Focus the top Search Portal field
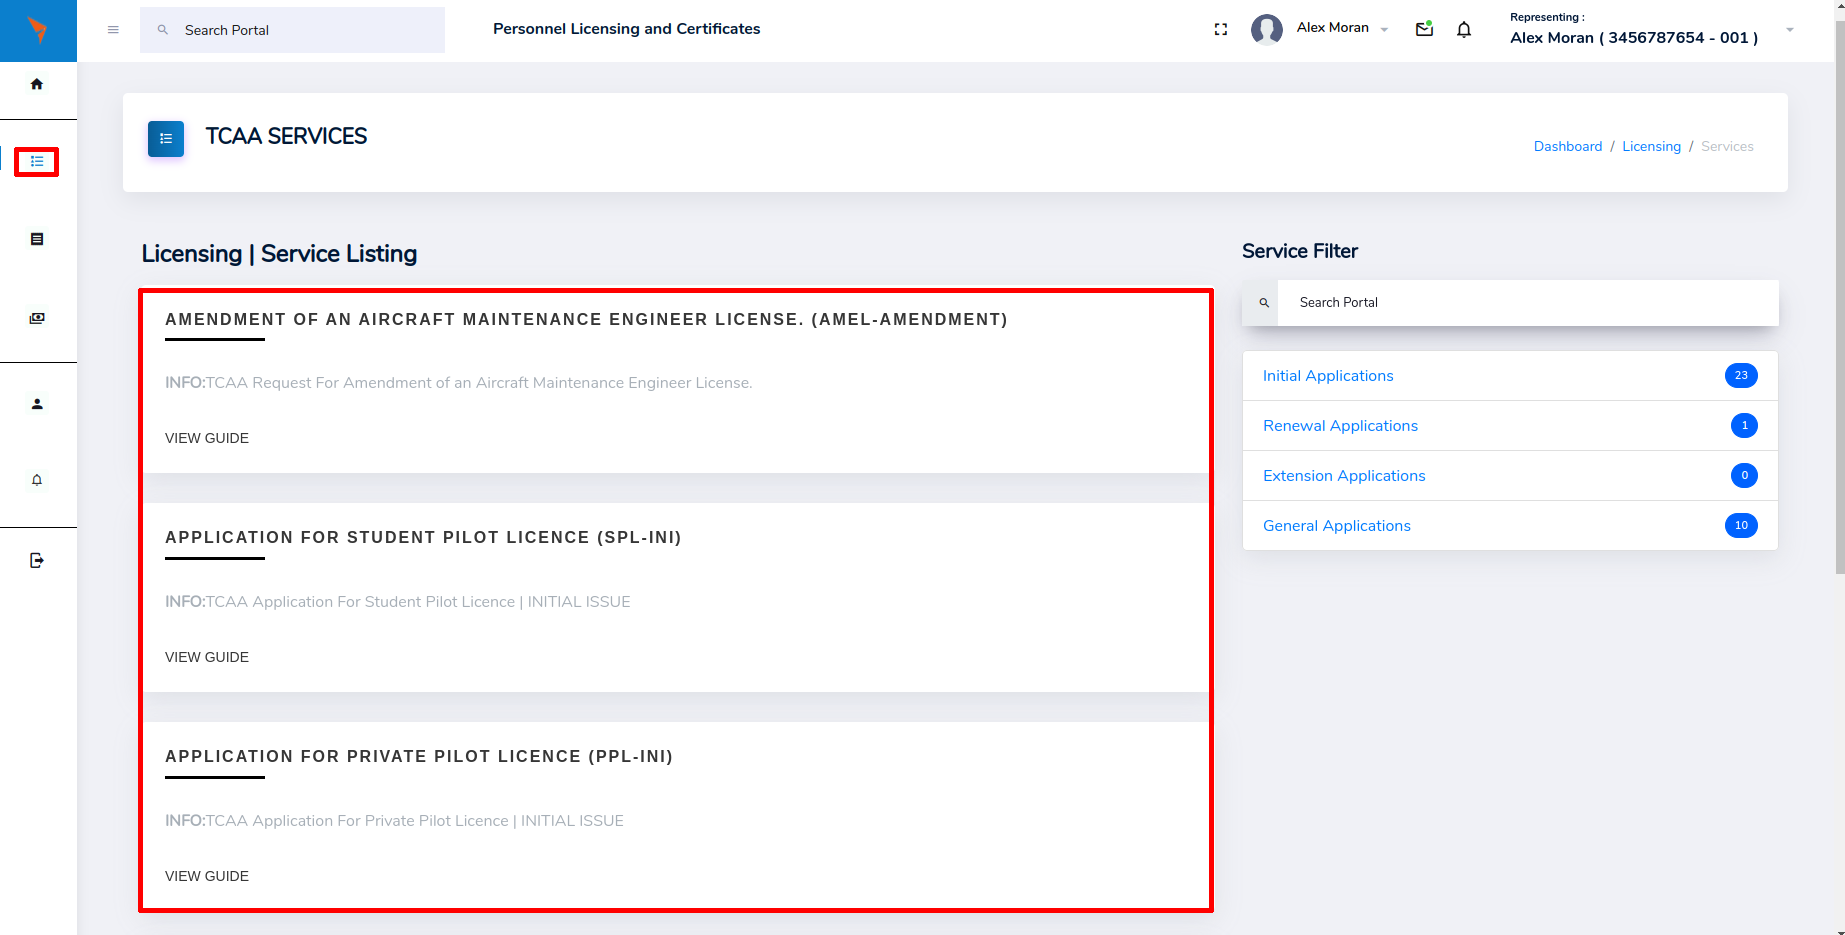Viewport: 1845px width, 935px height. pos(292,30)
